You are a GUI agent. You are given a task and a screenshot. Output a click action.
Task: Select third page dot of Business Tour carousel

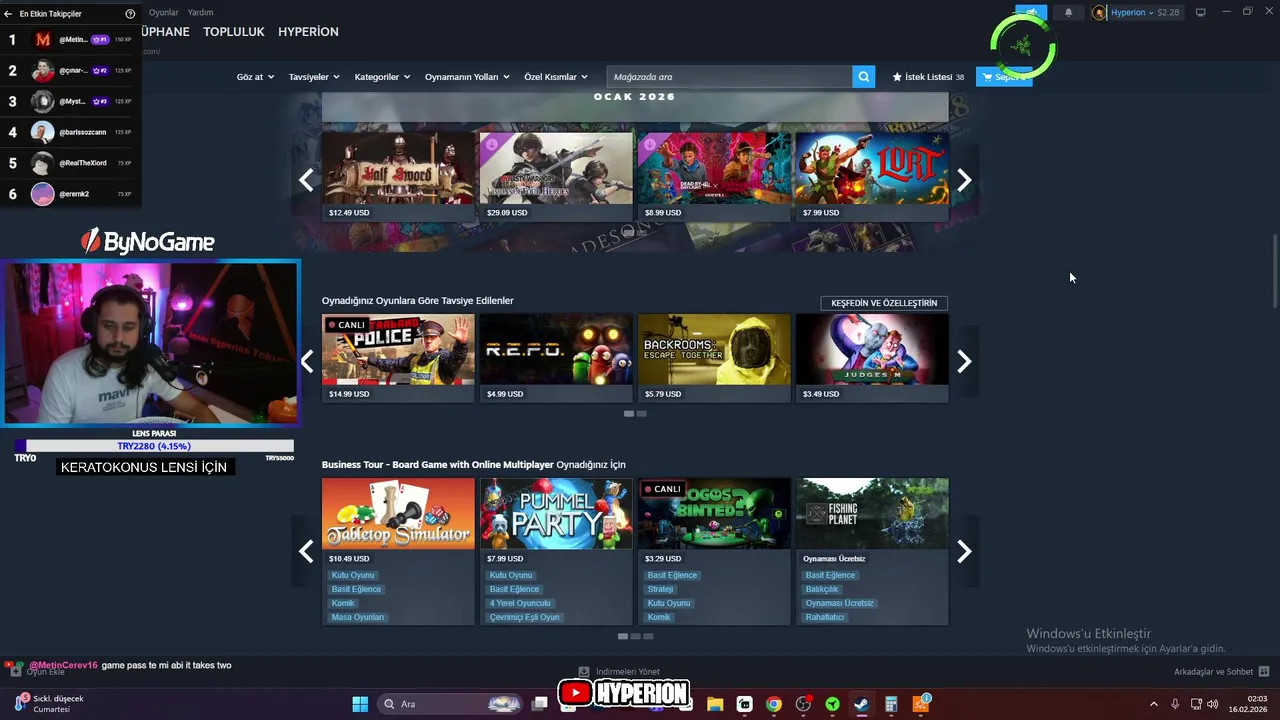[648, 636]
